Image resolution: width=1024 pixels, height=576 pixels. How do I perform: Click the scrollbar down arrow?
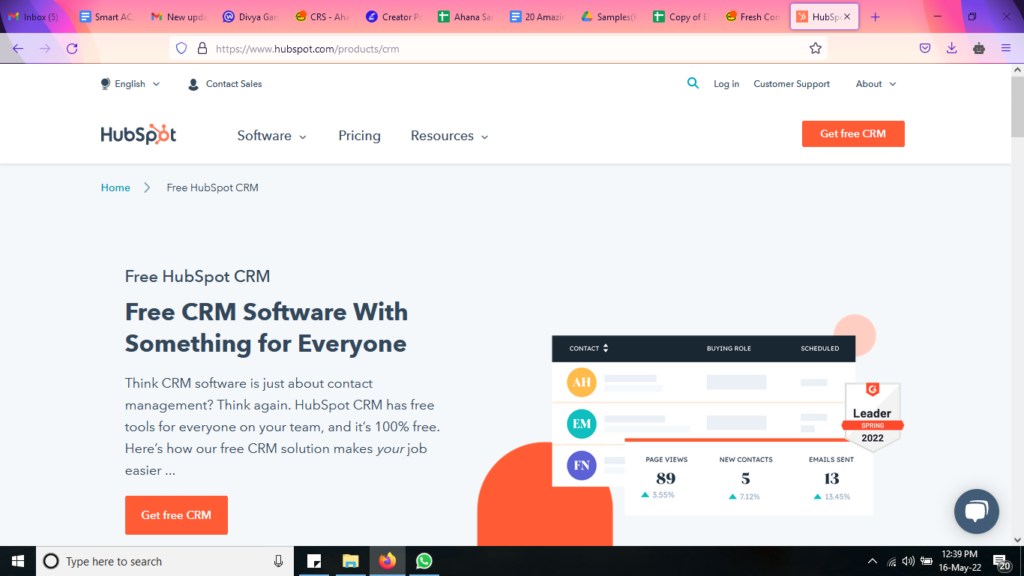coord(1017,539)
